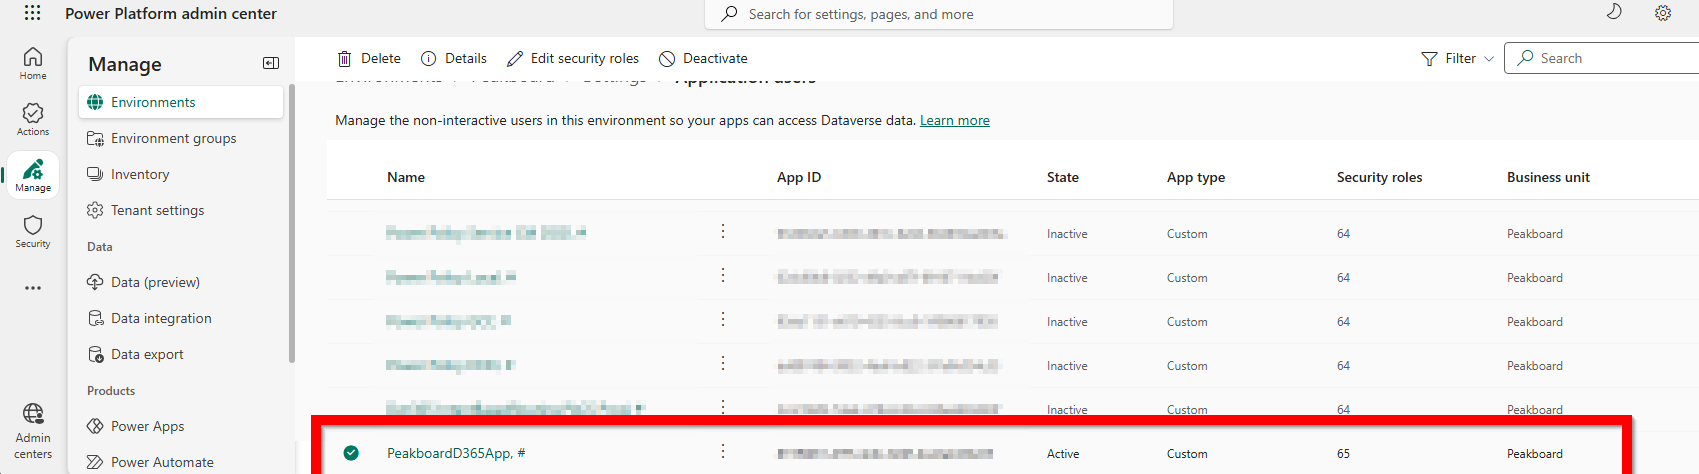Select Environment groups in Manage menu
Viewport: 1699px width, 474px height.
click(x=173, y=138)
